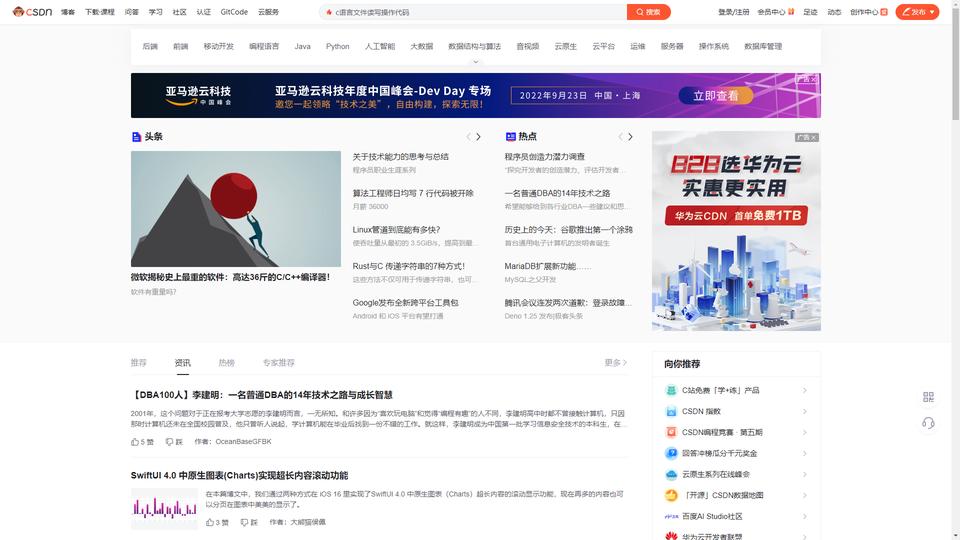Screen dimensions: 960x540
Task: Switch to the 热榜 tab
Action: click(227, 362)
